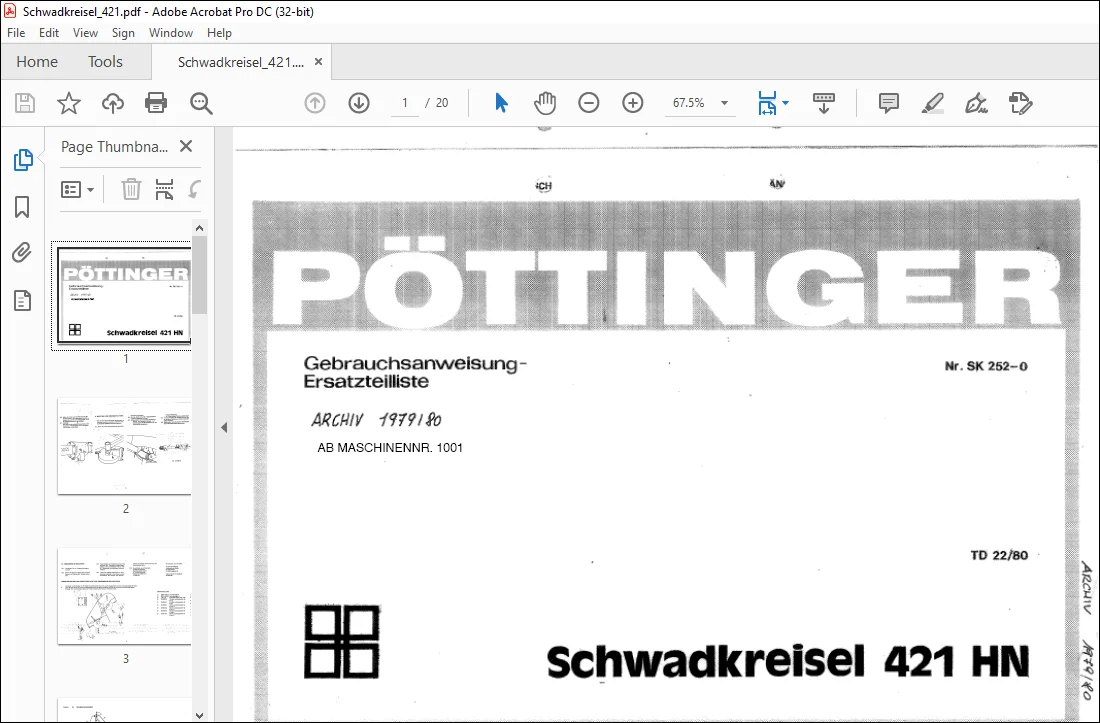The height and width of the screenshot is (723, 1100).
Task: Show the Page Thumbnails pane
Action: [23, 160]
